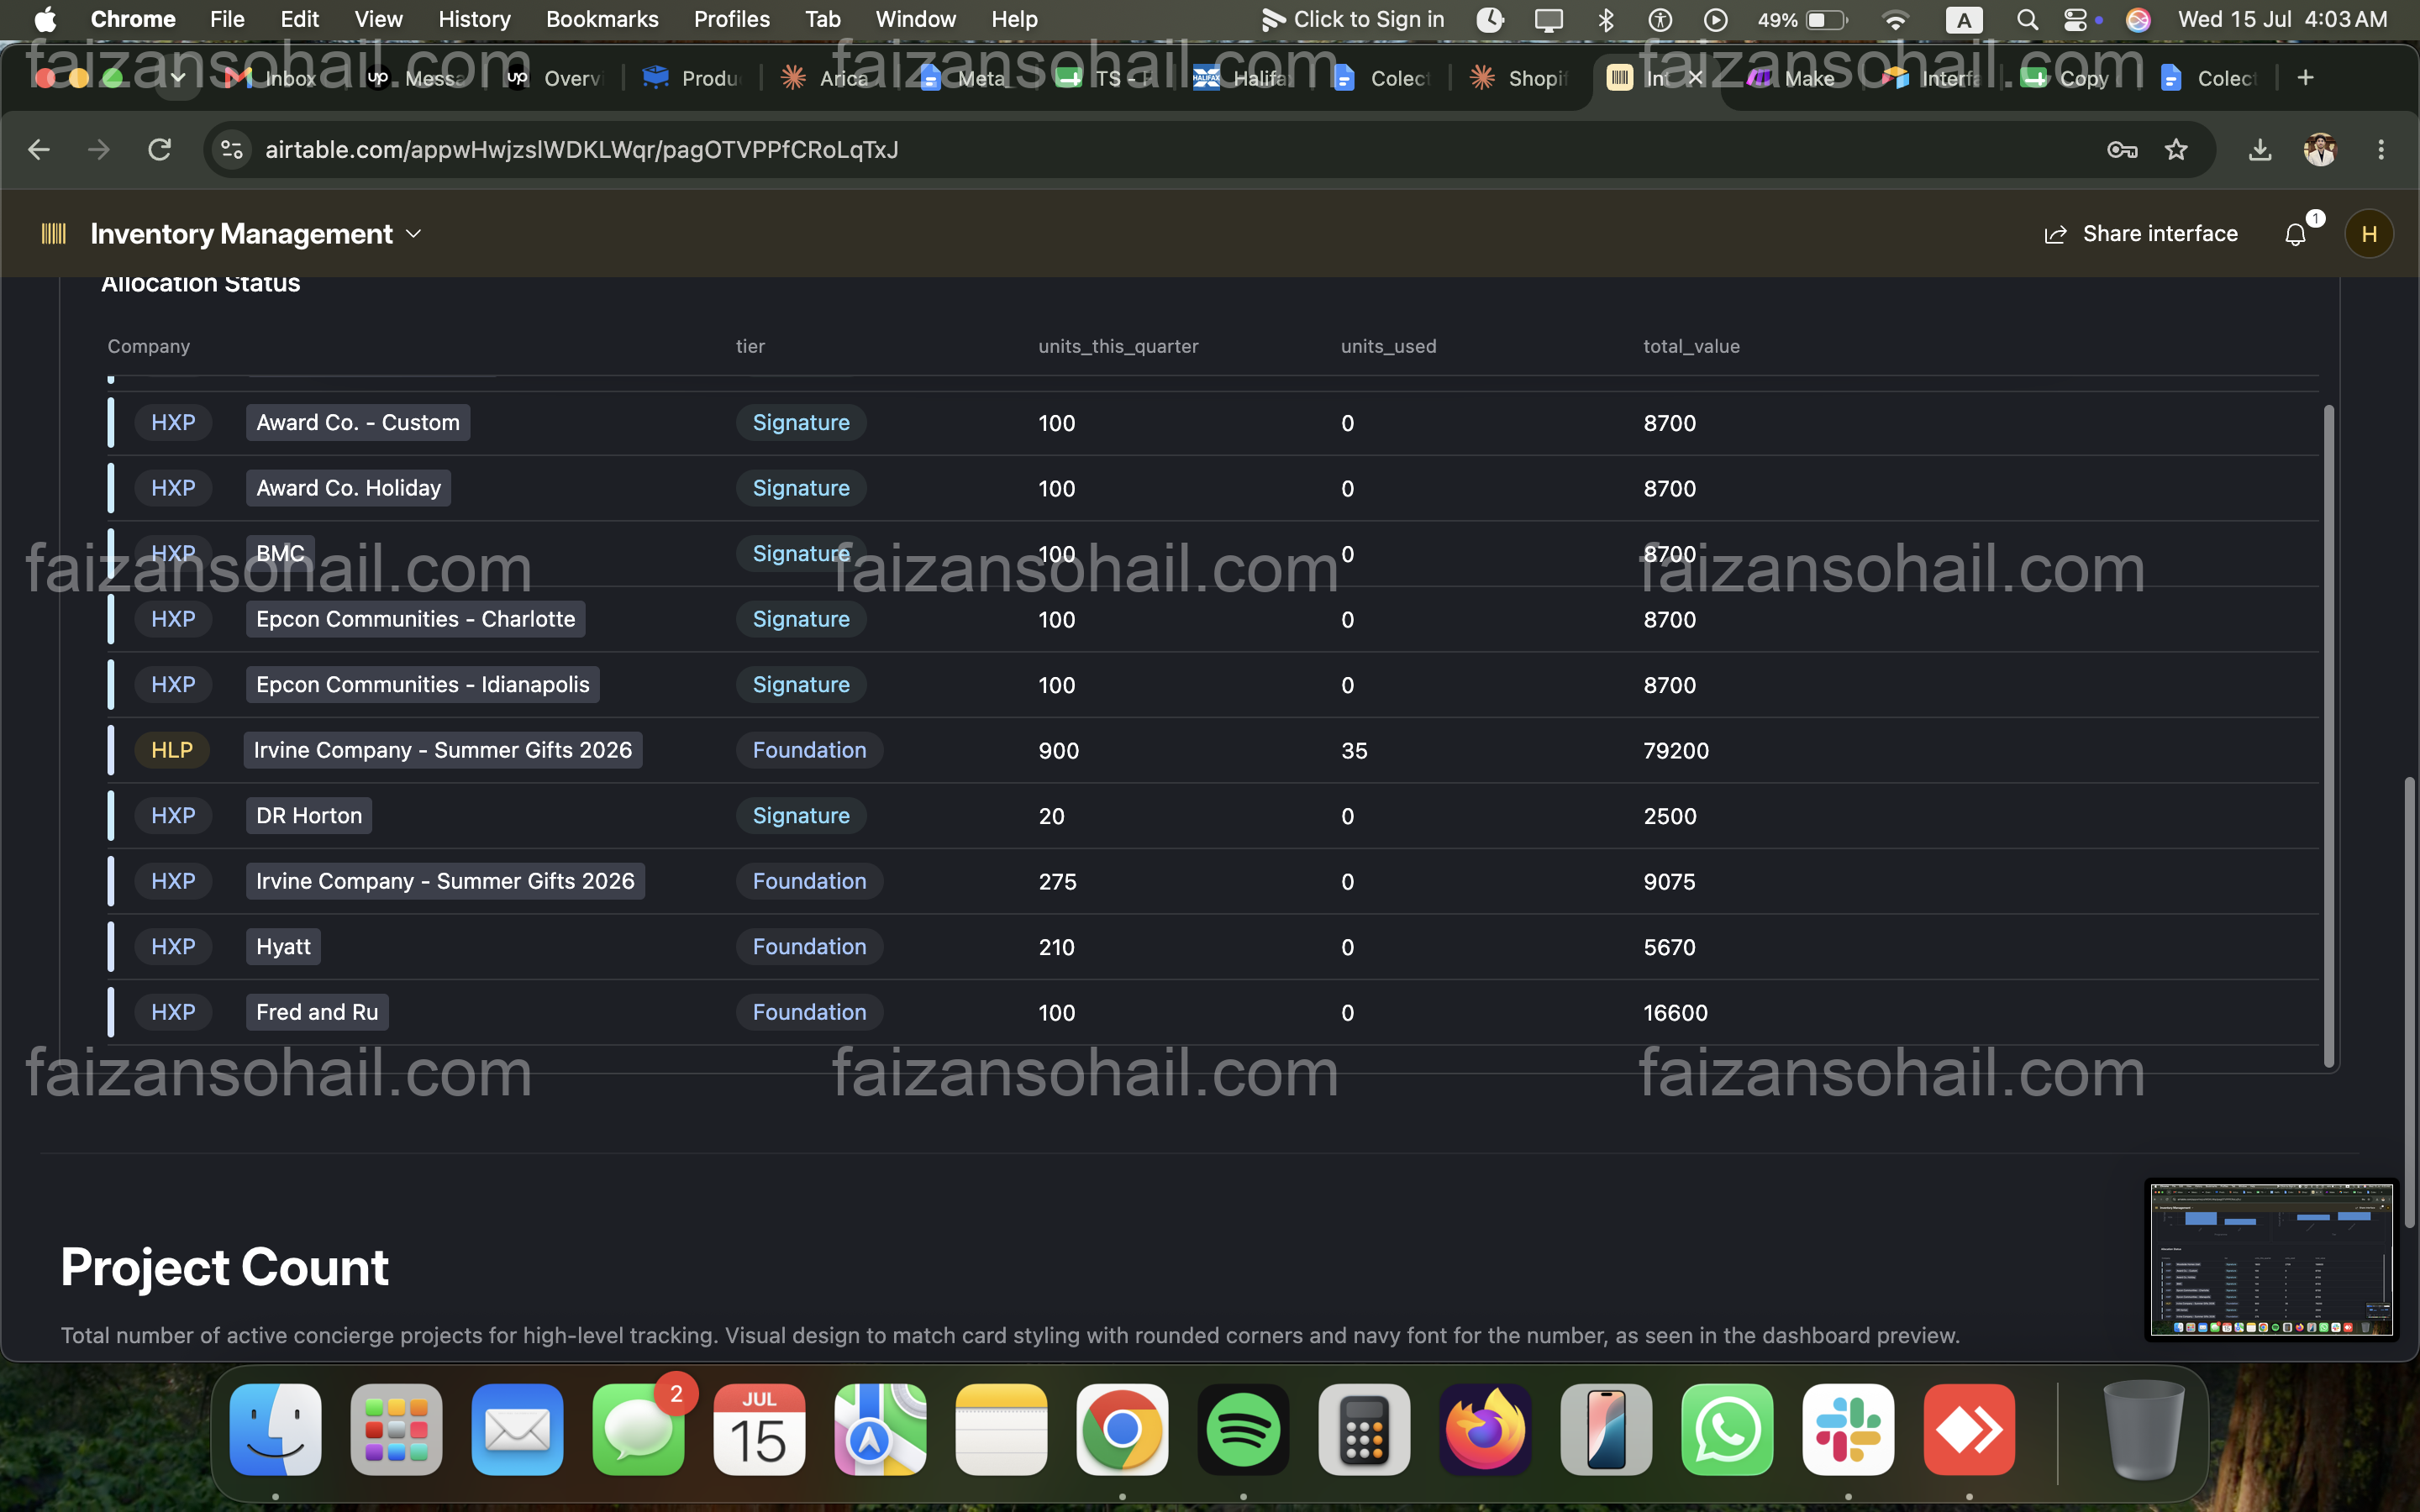Reload the Airtable page
Image resolution: width=2420 pixels, height=1512 pixels.
(160, 149)
